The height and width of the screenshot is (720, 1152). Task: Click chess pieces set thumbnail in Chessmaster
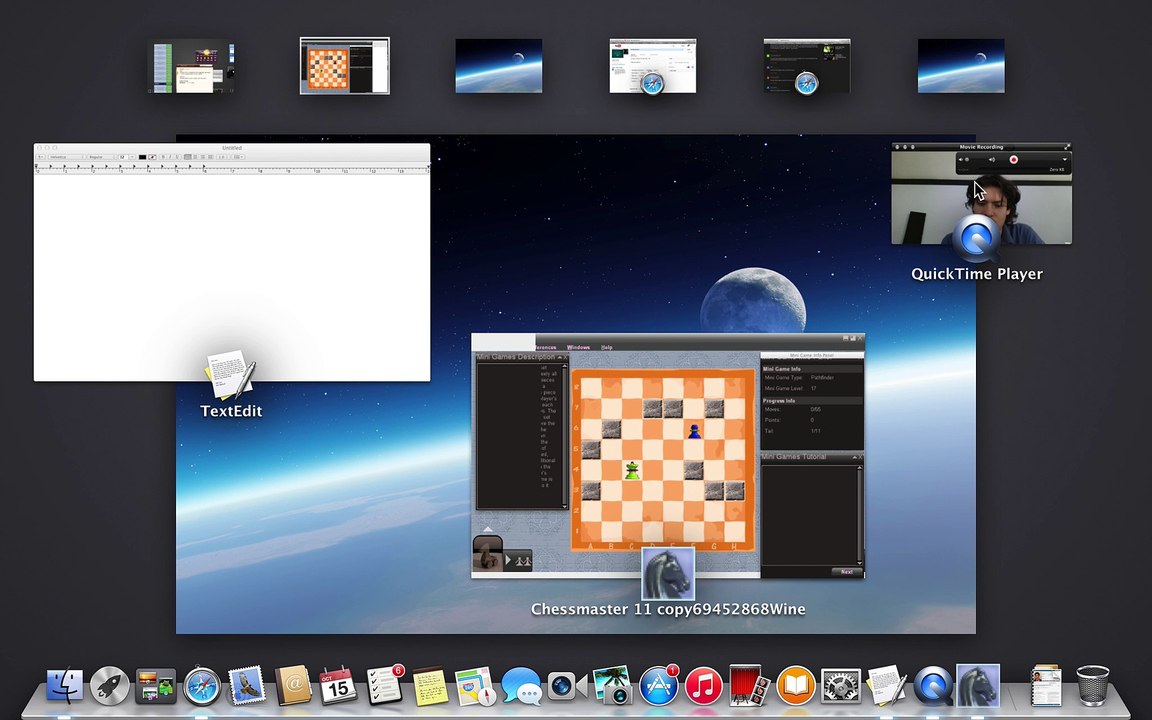(x=488, y=553)
